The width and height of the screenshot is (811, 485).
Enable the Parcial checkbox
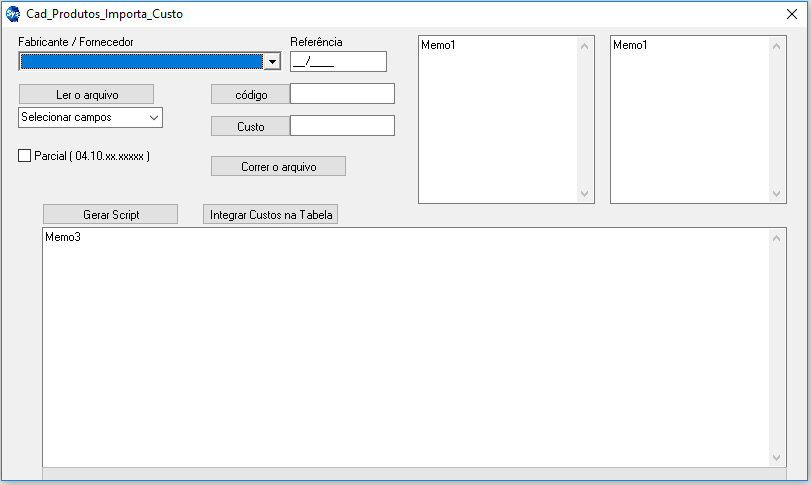25,156
